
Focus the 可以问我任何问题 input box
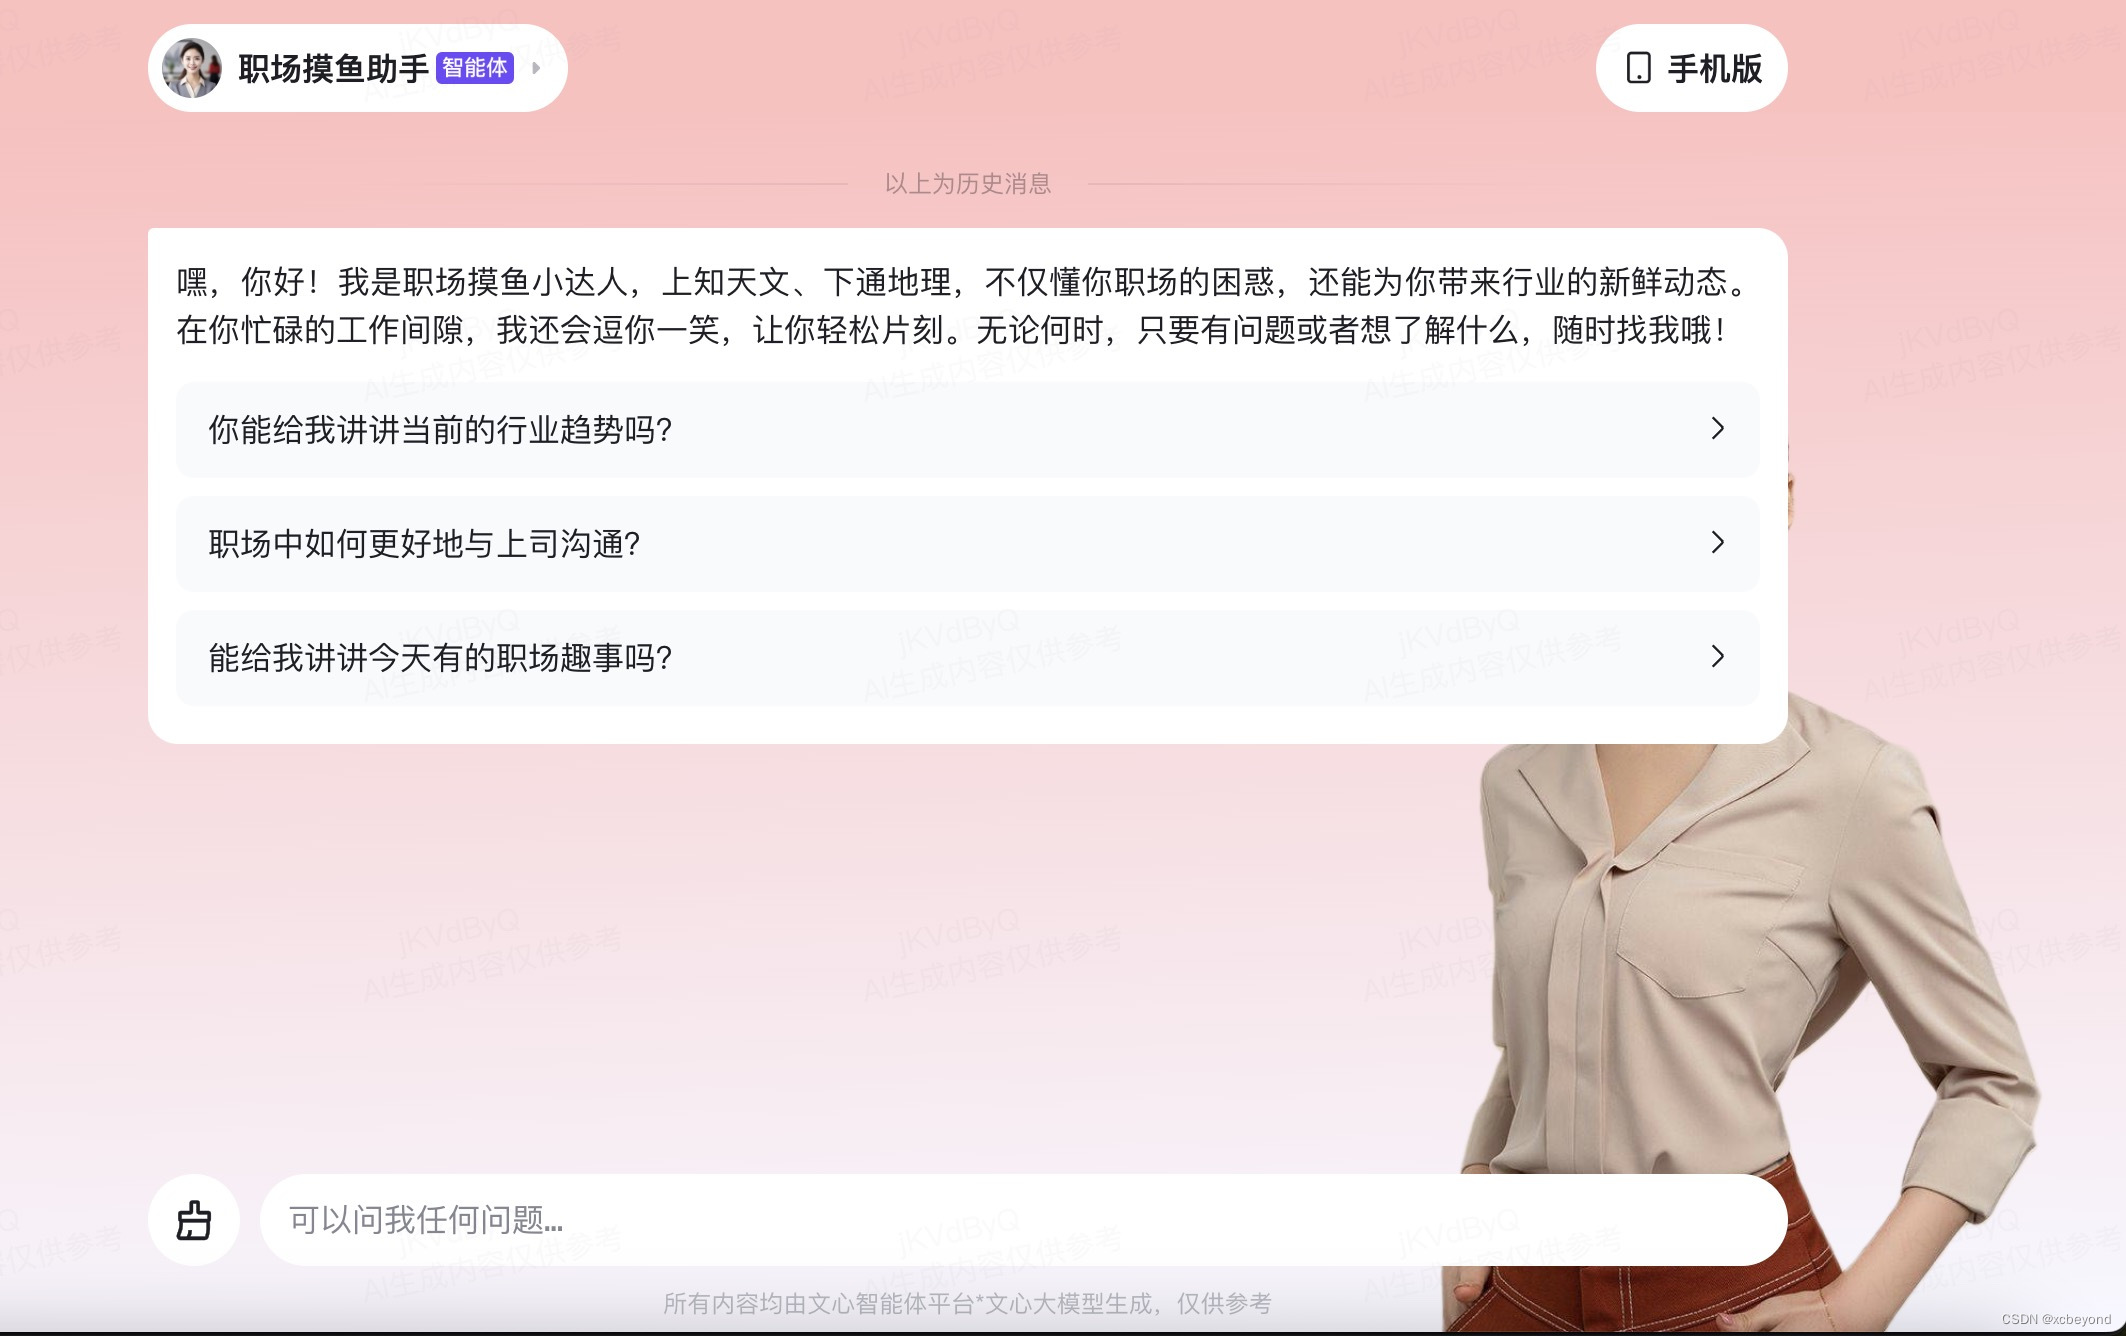tap(1020, 1220)
